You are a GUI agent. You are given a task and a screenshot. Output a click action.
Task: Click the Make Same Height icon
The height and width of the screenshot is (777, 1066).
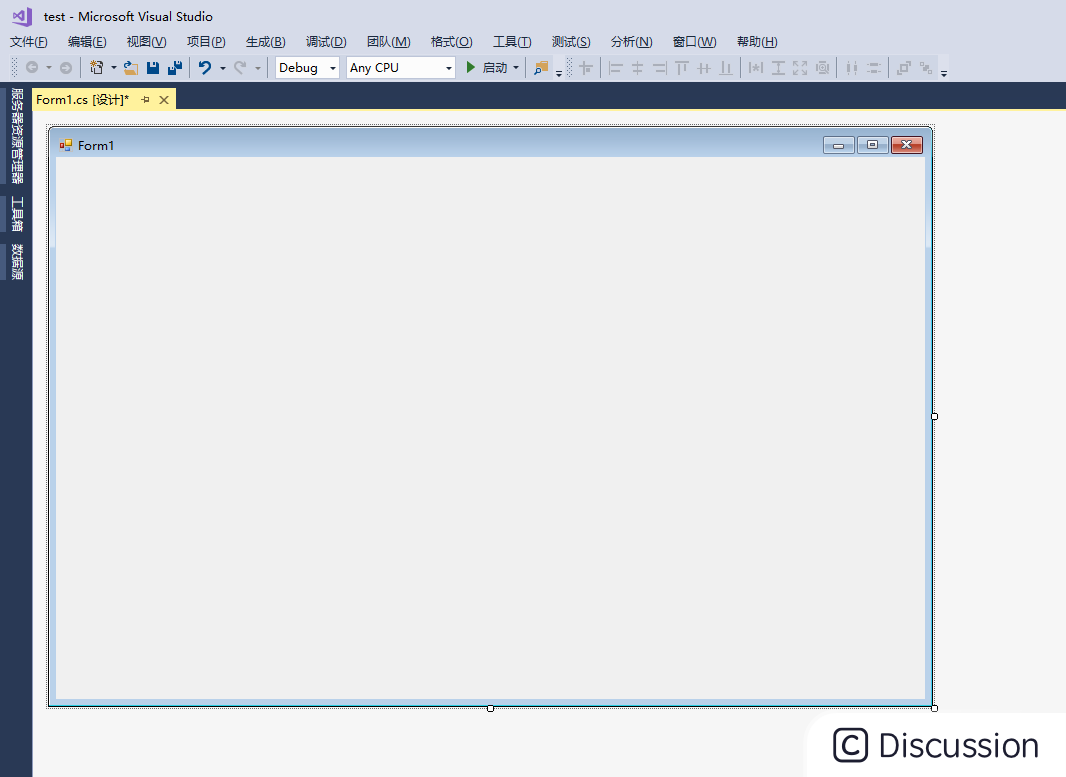pos(778,68)
